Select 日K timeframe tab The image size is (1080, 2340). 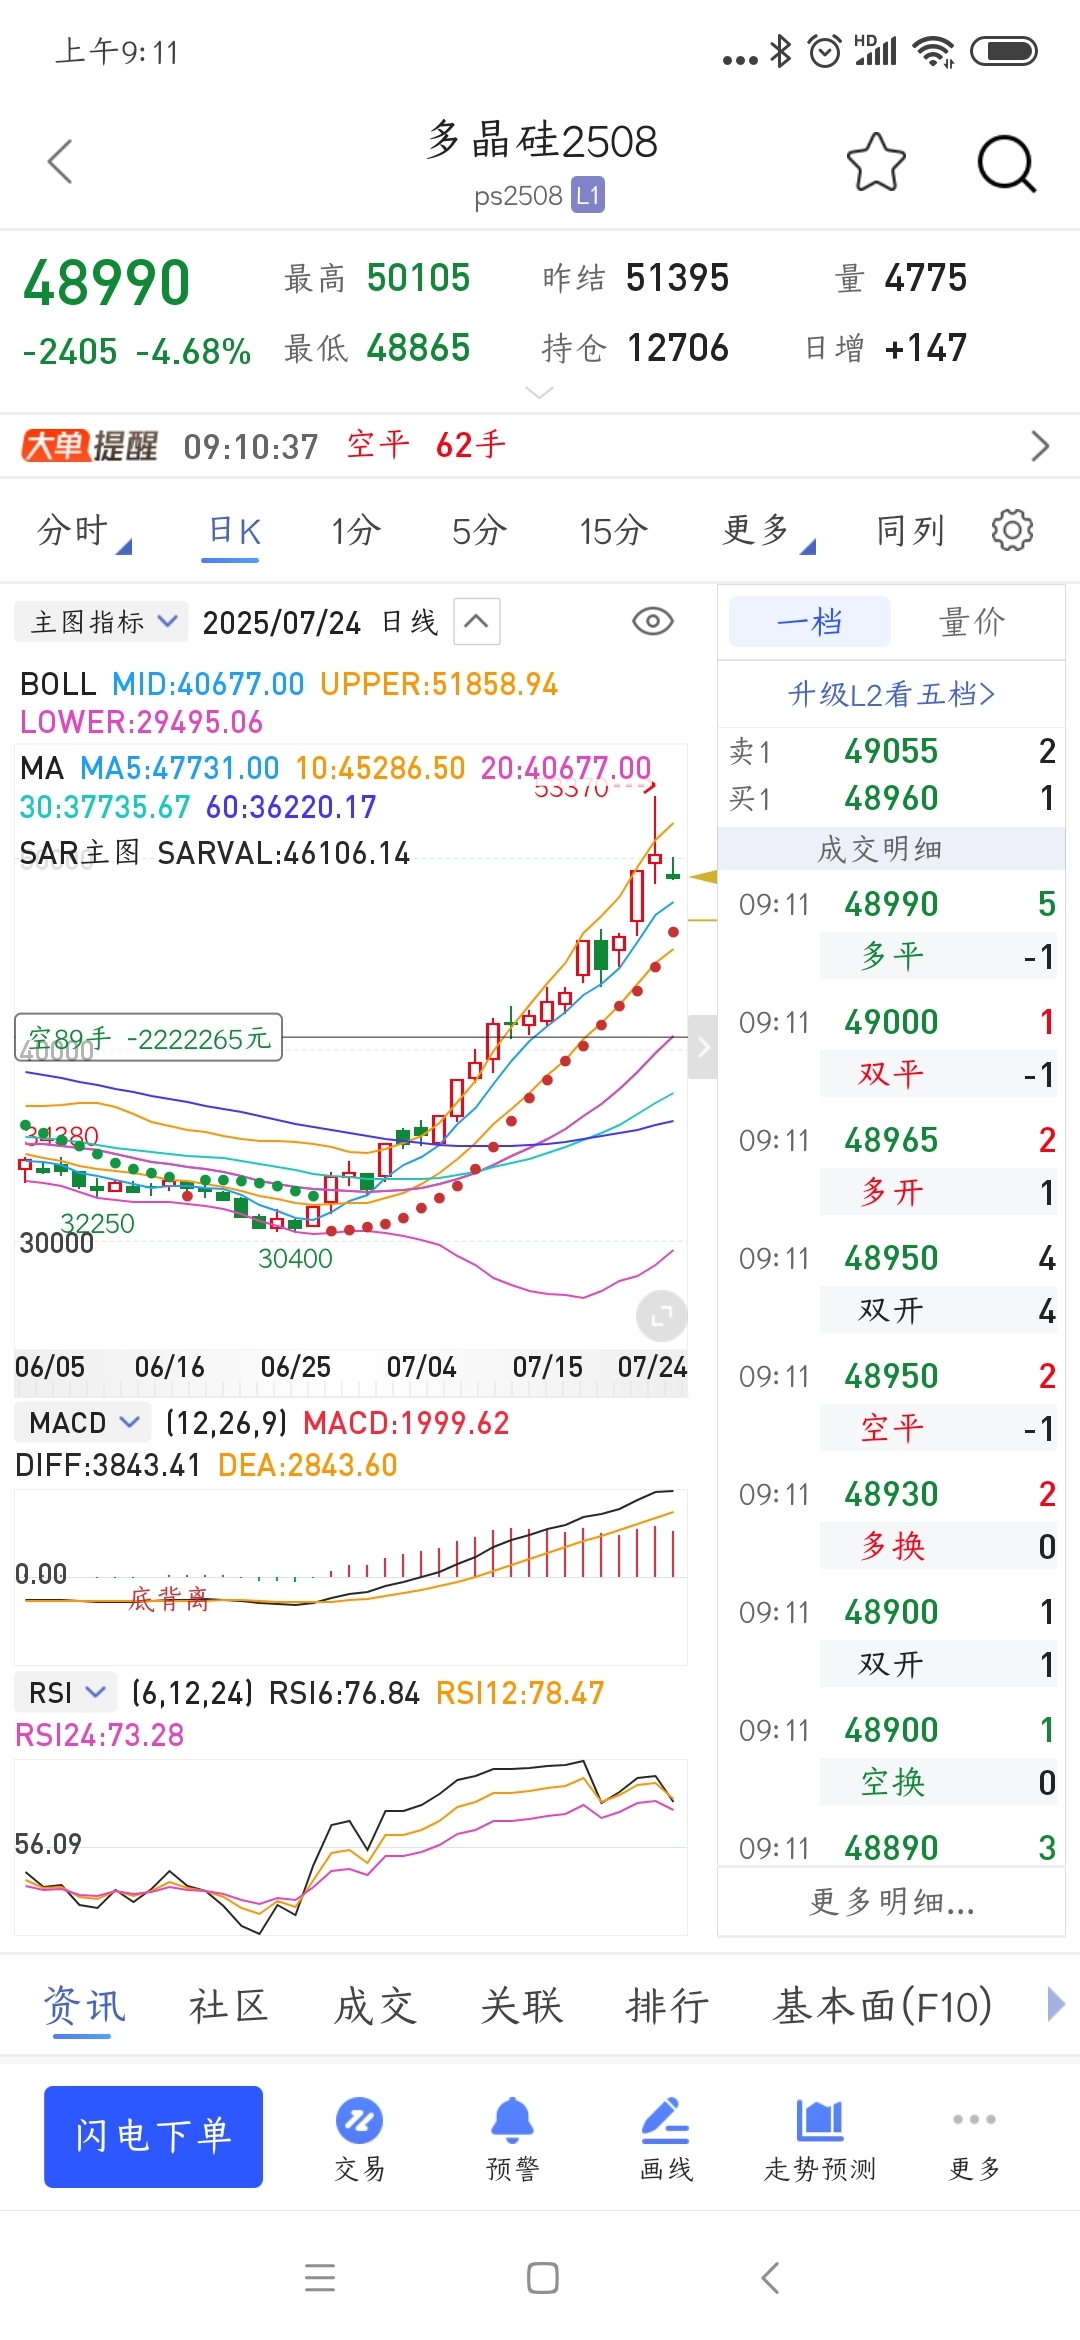234,530
